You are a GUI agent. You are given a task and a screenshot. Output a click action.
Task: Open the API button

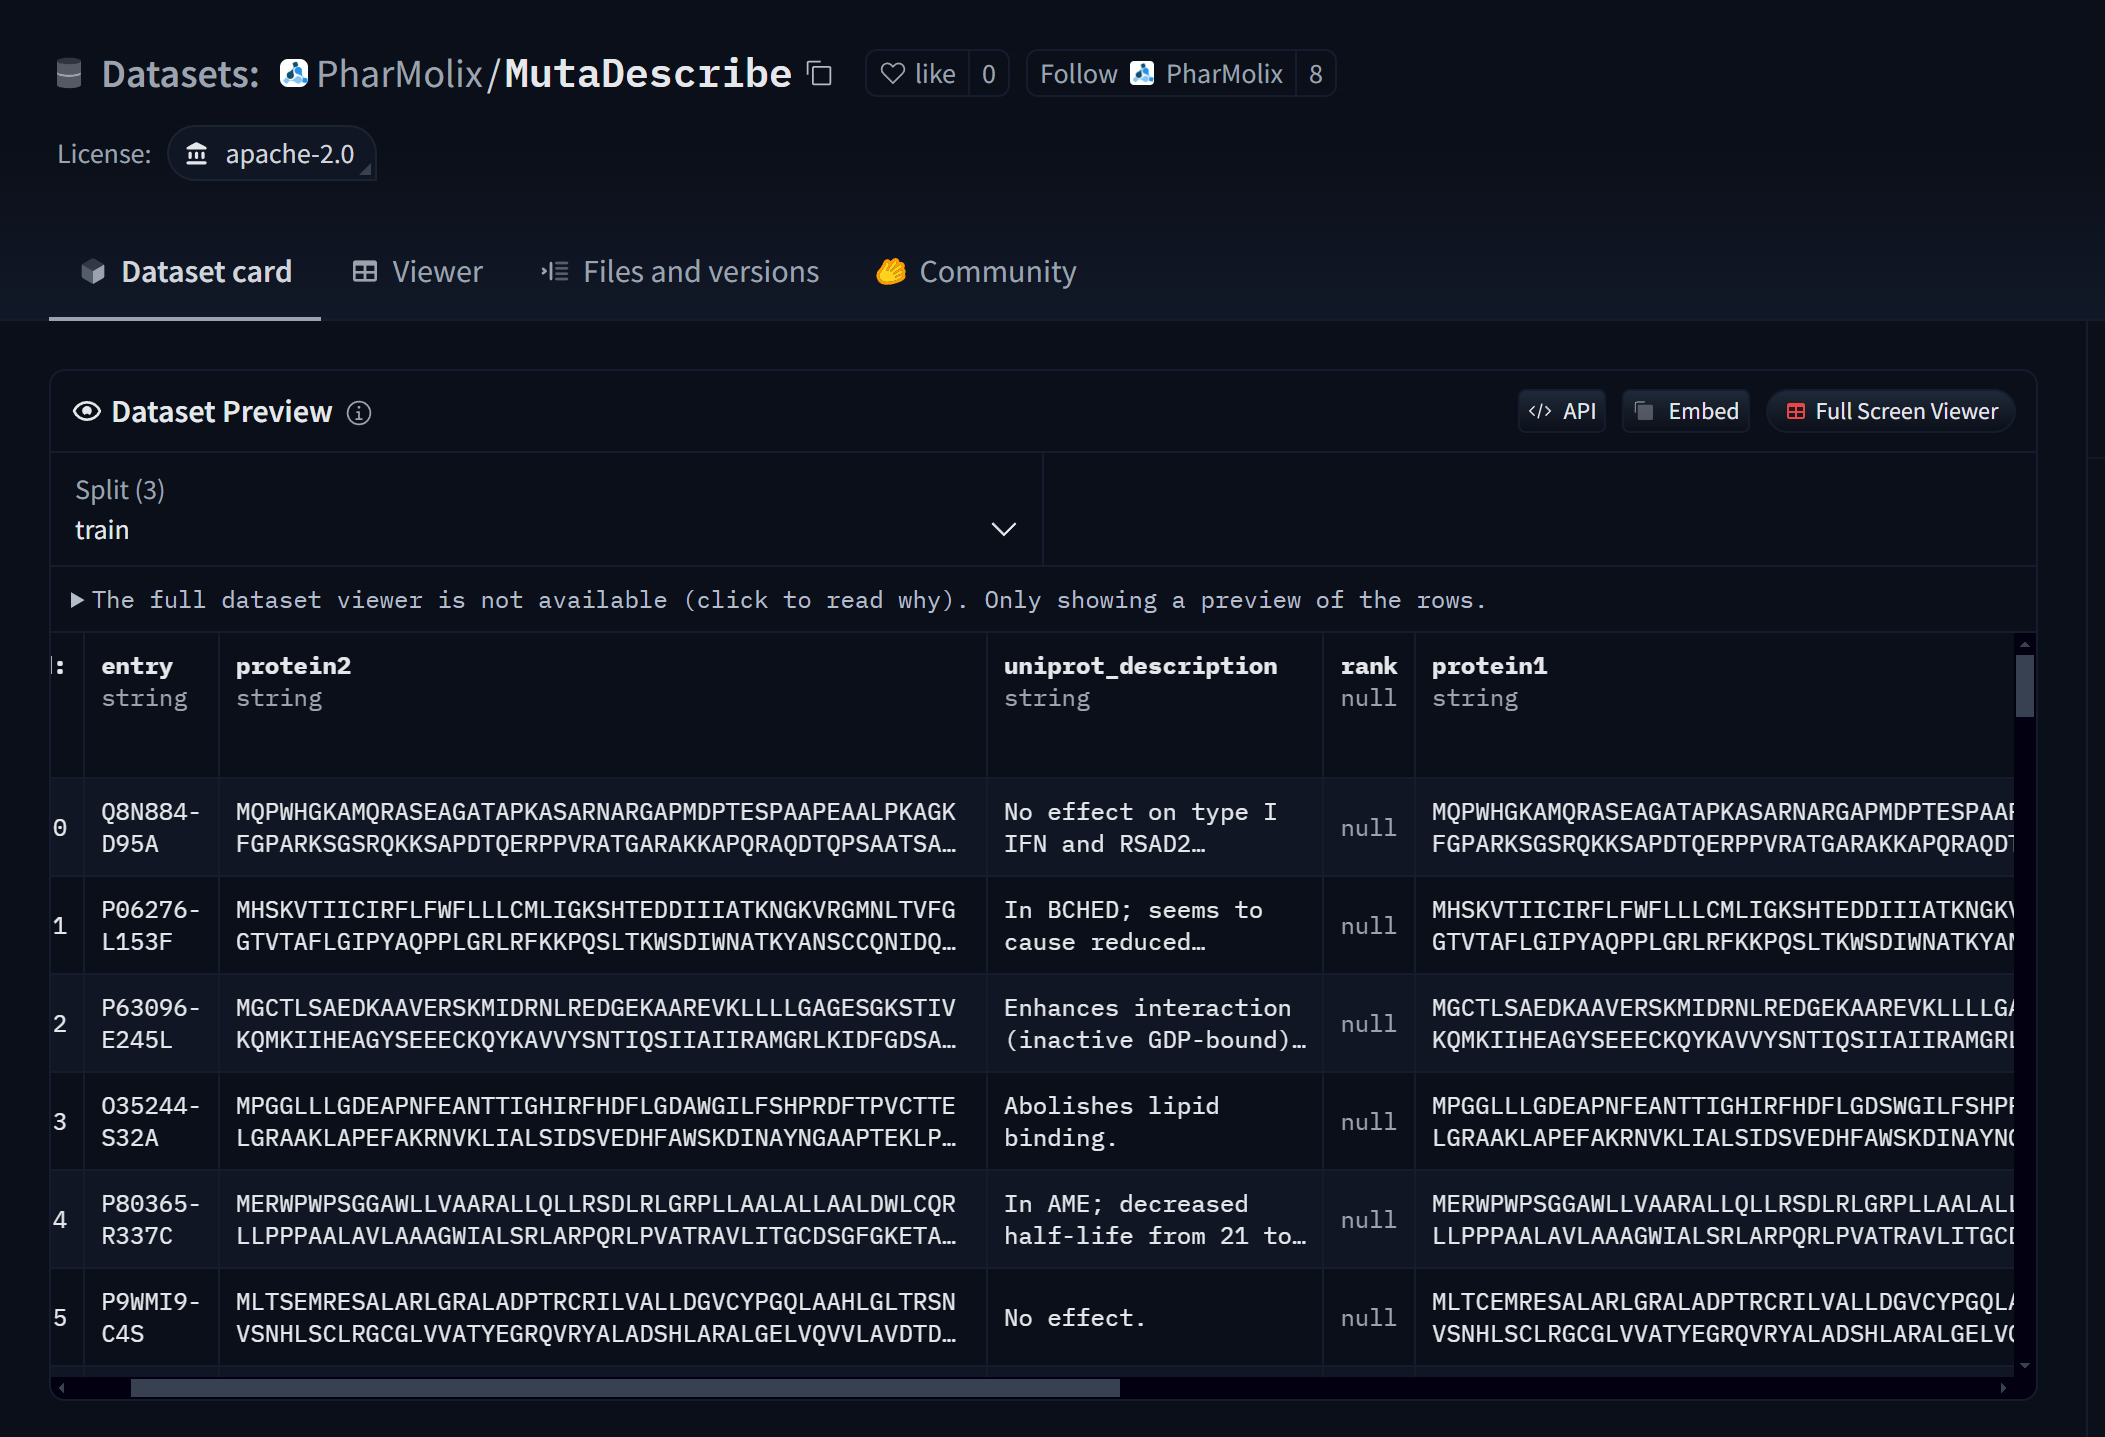[x=1562, y=412]
